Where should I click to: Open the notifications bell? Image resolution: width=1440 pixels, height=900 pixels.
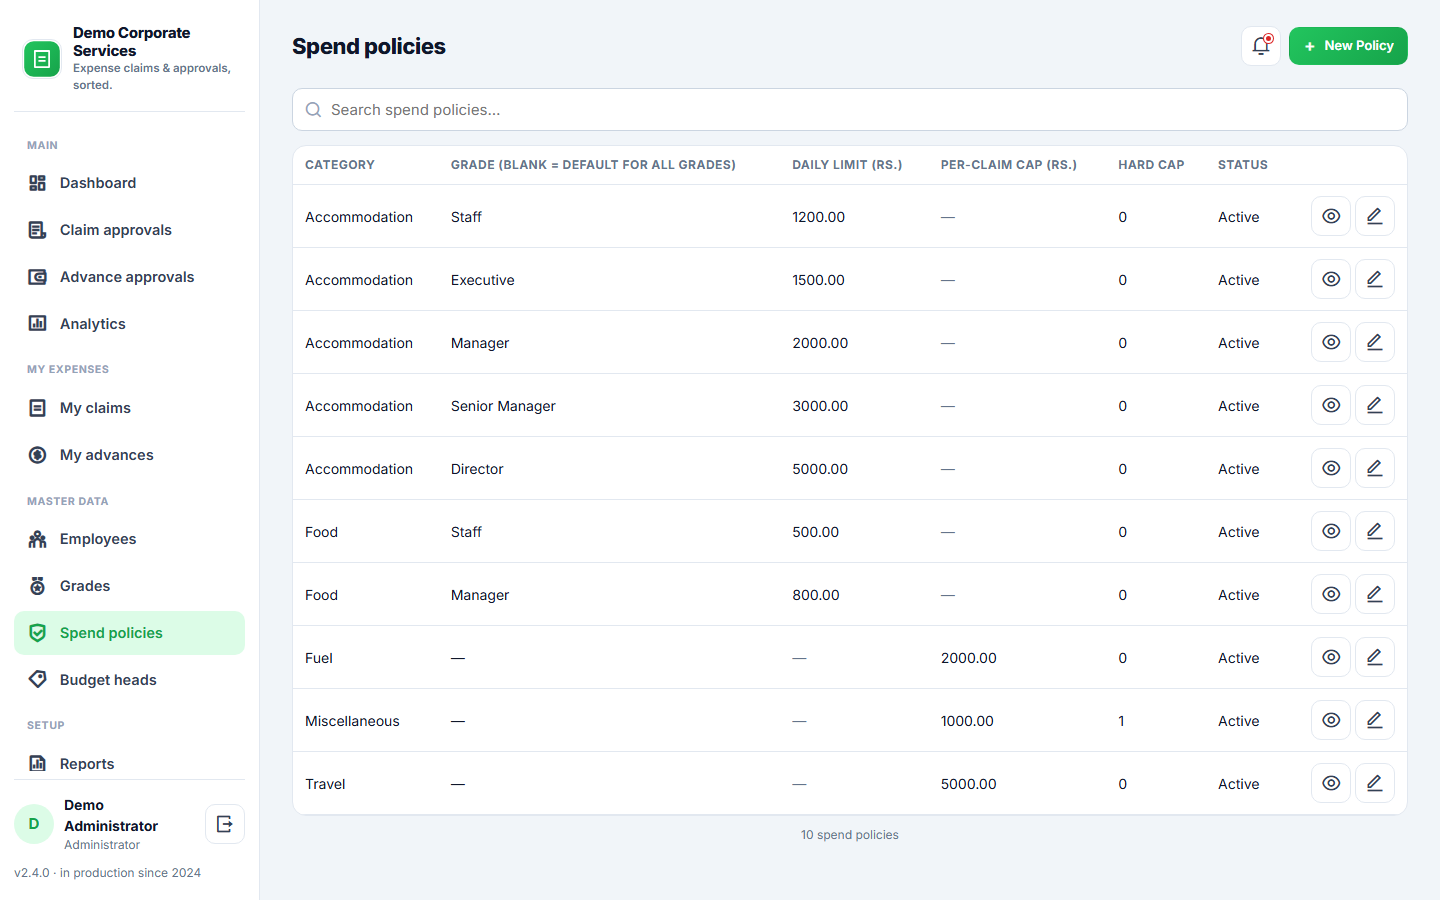(x=1261, y=46)
